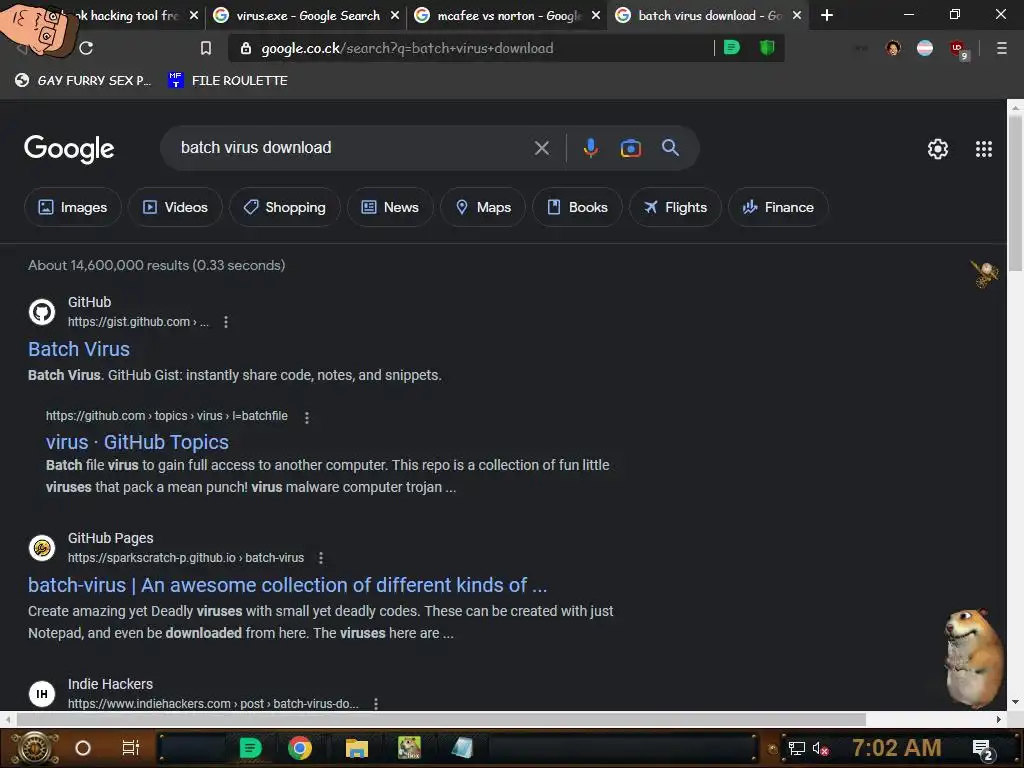Click the hamster desktop pet

pyautogui.click(x=974, y=657)
